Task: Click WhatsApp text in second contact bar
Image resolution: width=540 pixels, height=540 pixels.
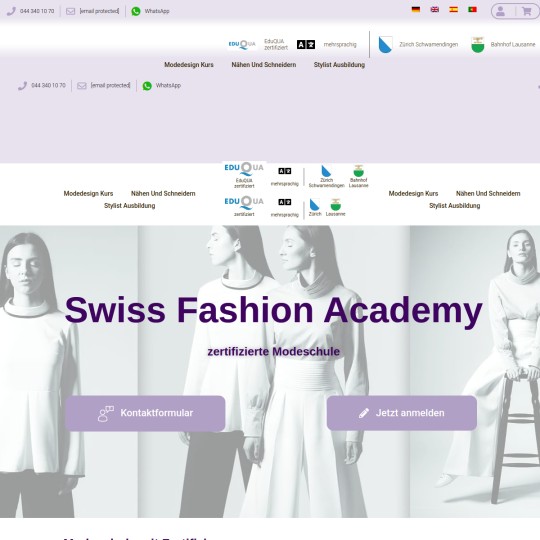Action: tap(168, 85)
